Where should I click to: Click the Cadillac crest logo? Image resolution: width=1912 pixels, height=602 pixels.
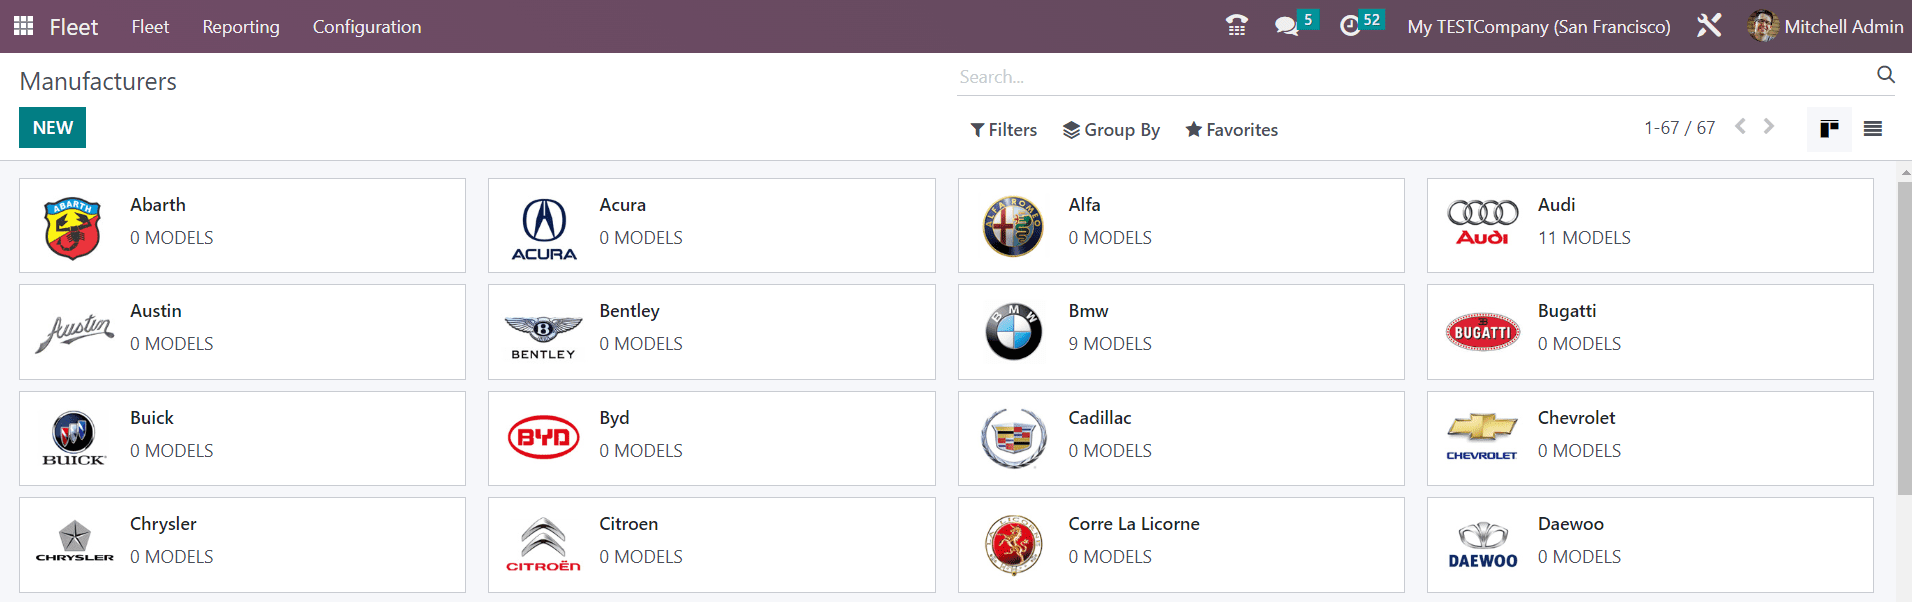[1013, 438]
